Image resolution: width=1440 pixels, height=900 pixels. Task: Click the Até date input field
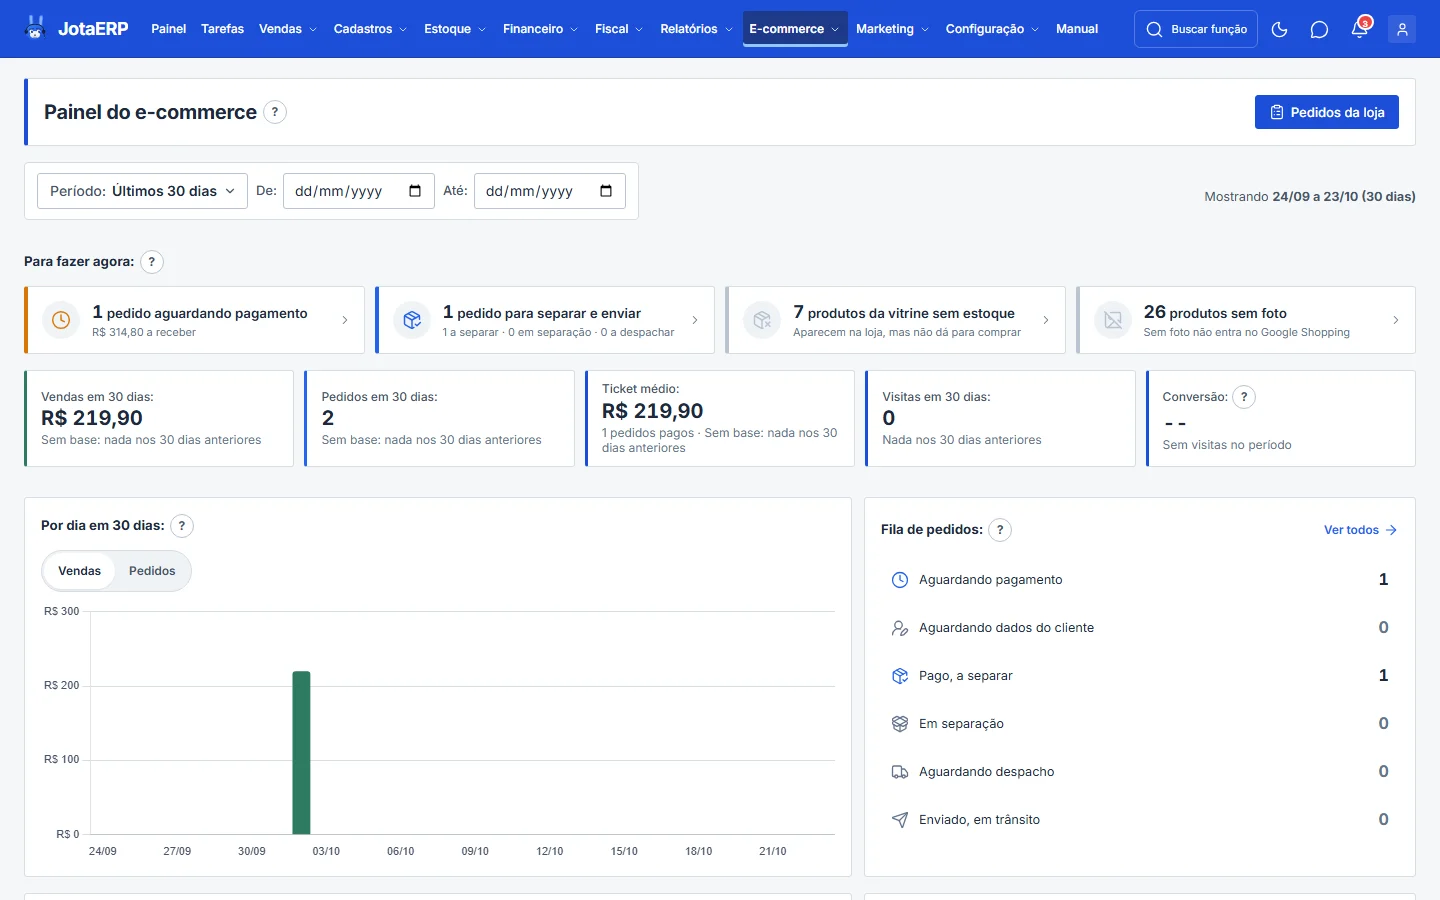pyautogui.click(x=550, y=191)
